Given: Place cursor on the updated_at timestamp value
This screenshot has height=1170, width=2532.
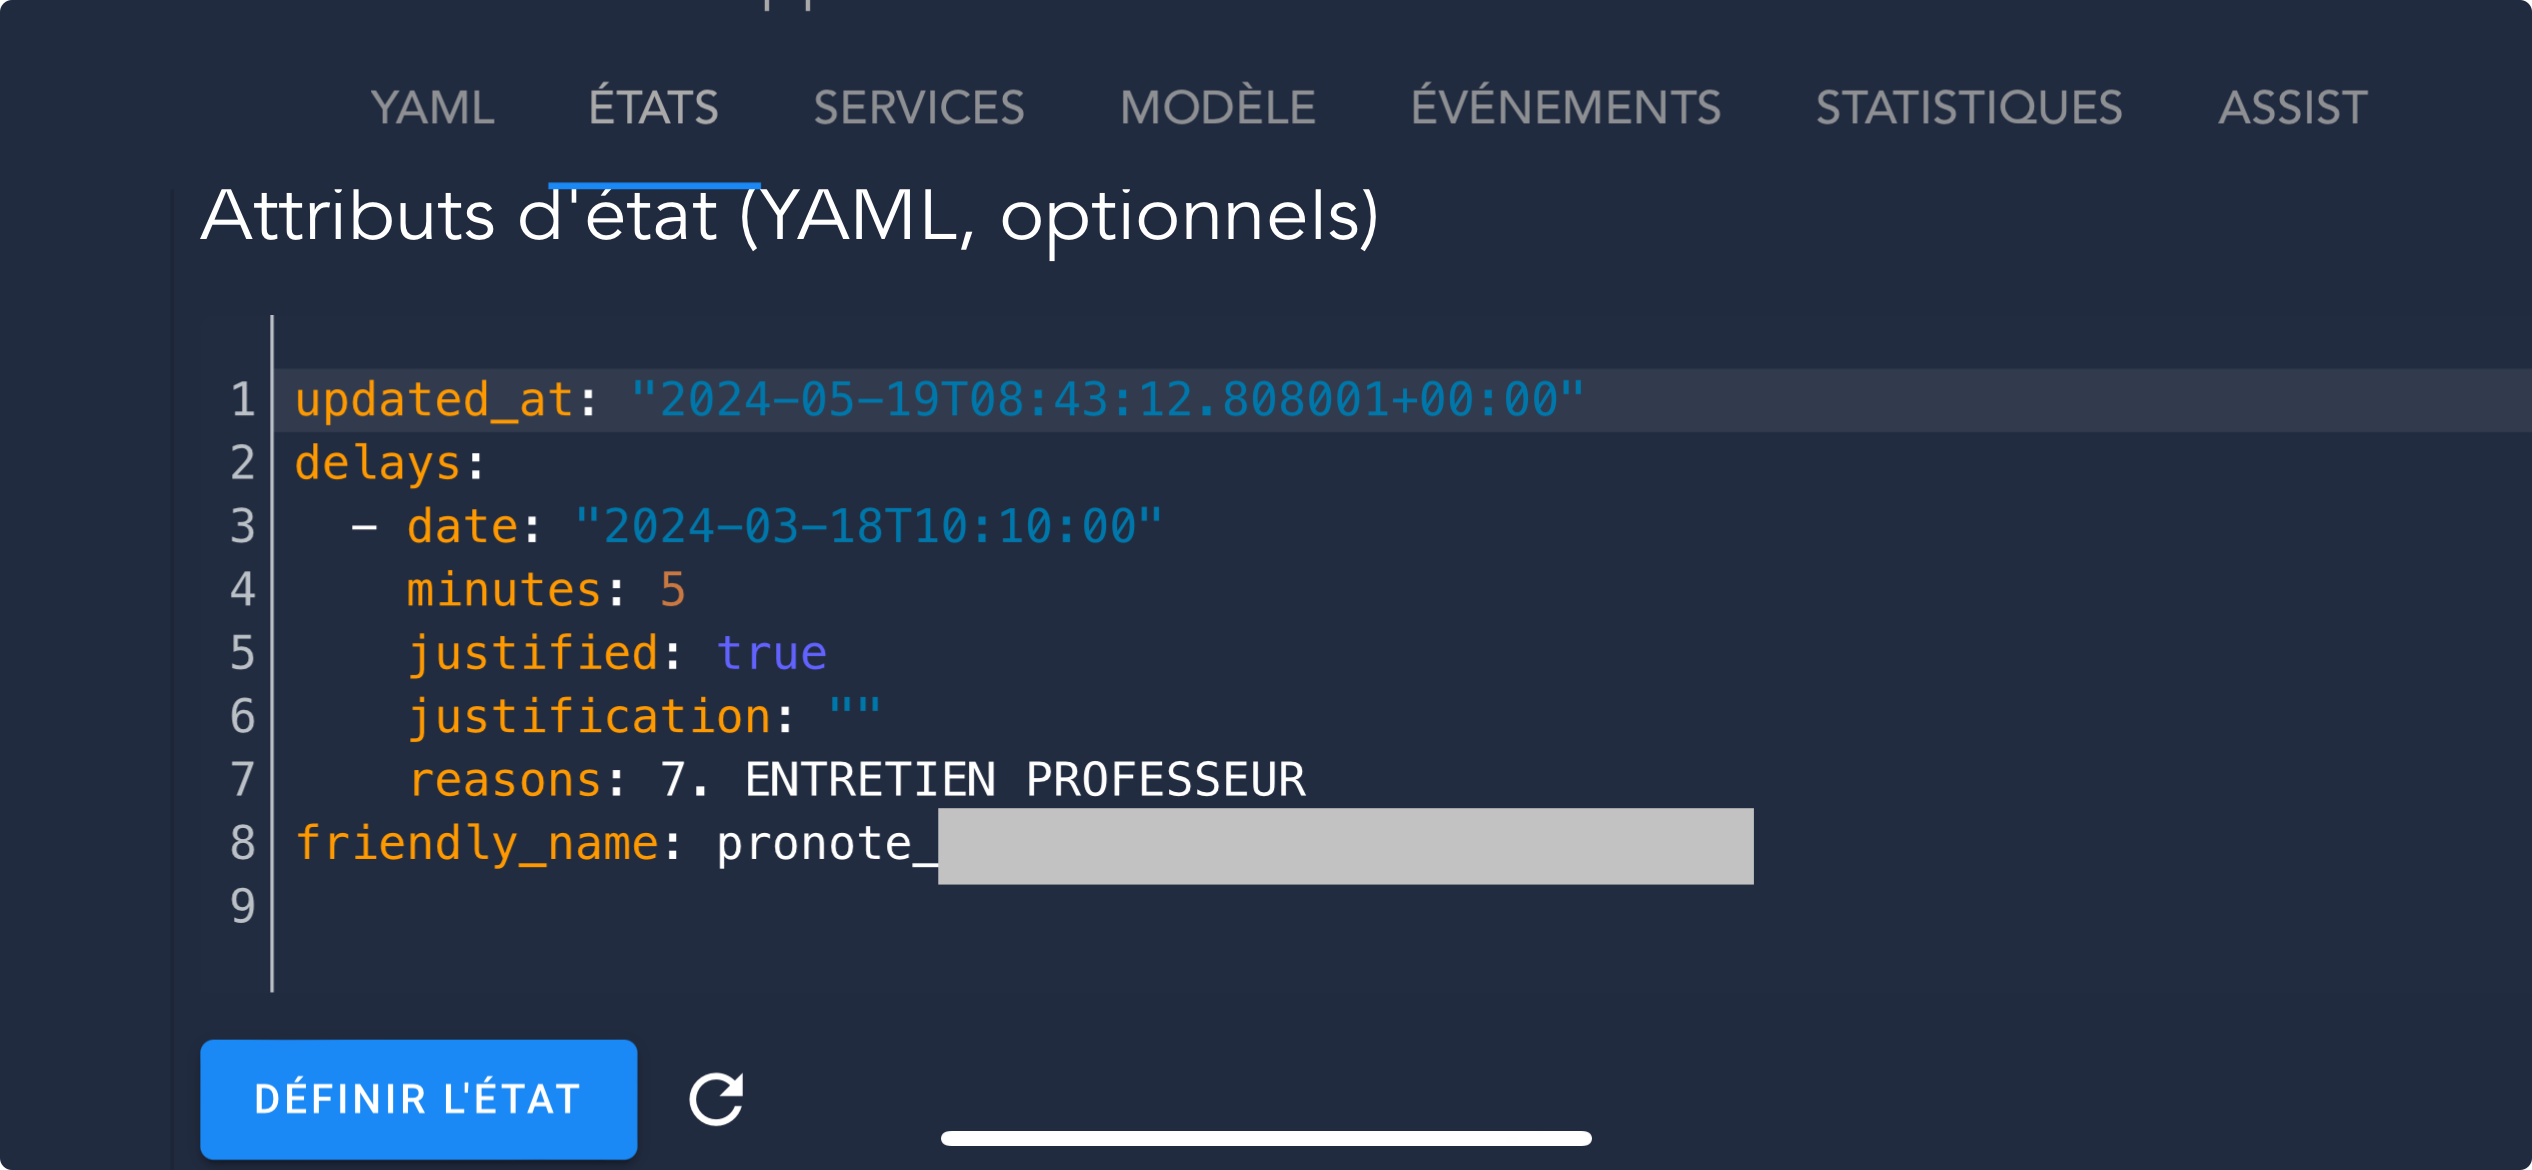Looking at the screenshot, I should click(1108, 400).
